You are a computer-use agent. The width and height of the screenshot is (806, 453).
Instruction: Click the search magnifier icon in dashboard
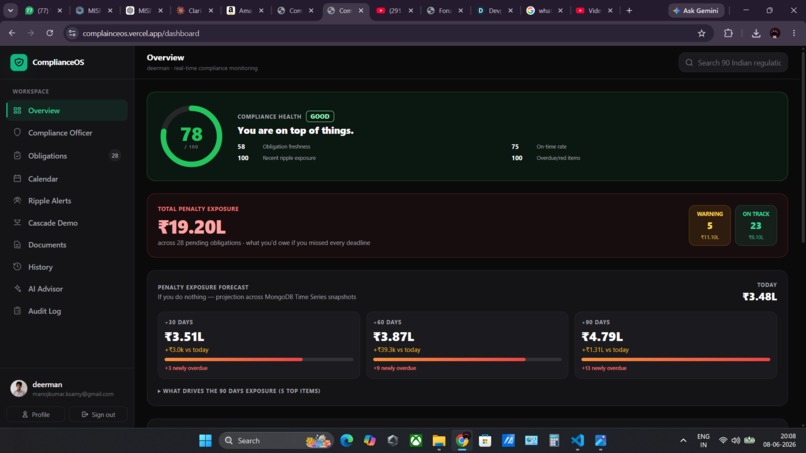point(689,63)
